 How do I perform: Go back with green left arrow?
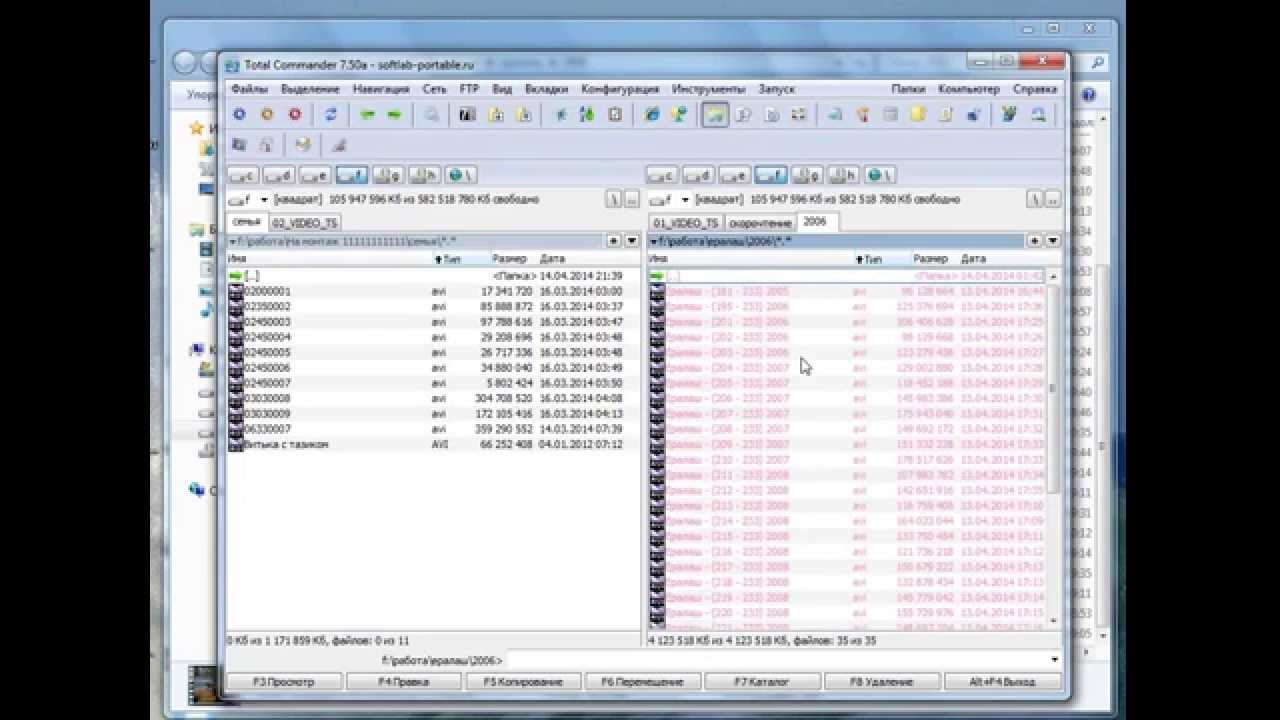pos(367,115)
